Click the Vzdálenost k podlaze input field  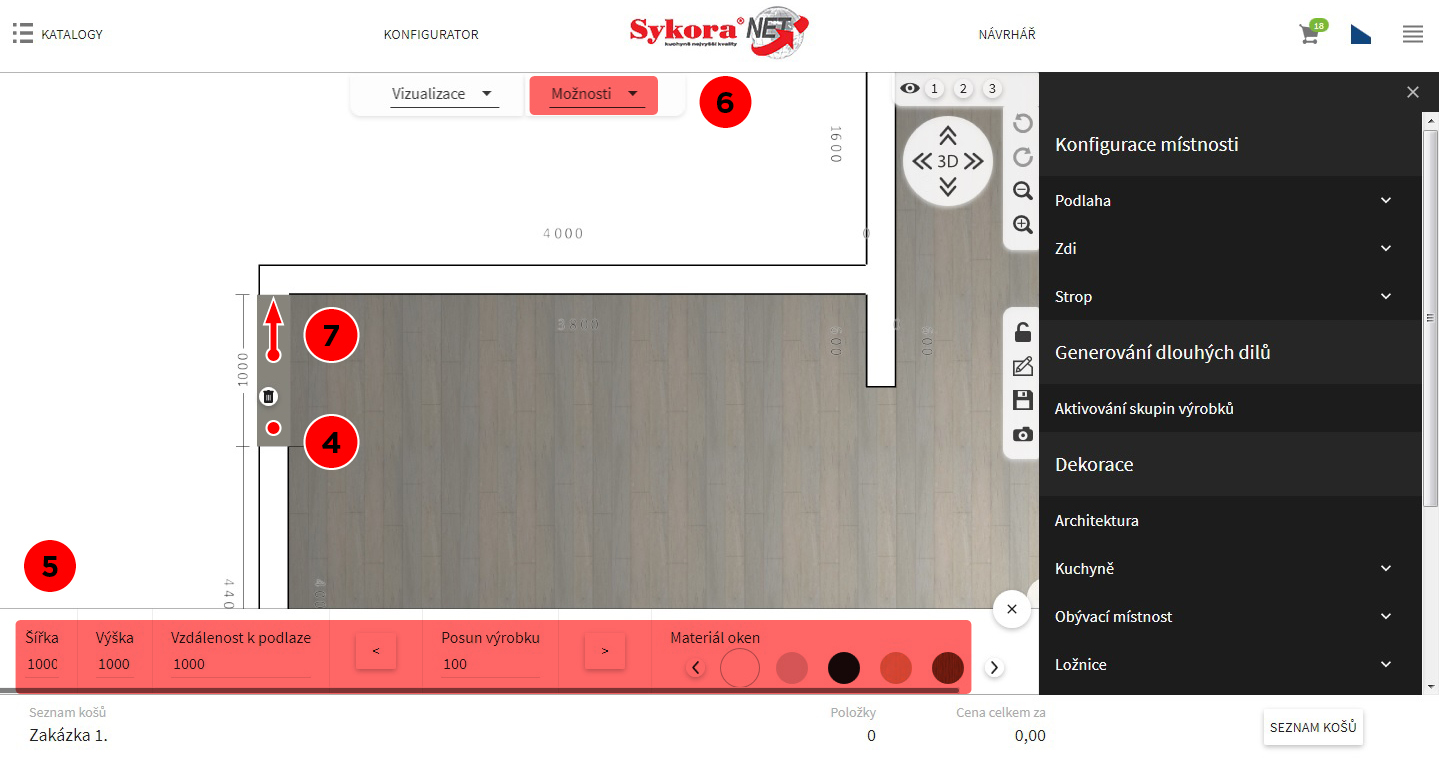pos(240,664)
